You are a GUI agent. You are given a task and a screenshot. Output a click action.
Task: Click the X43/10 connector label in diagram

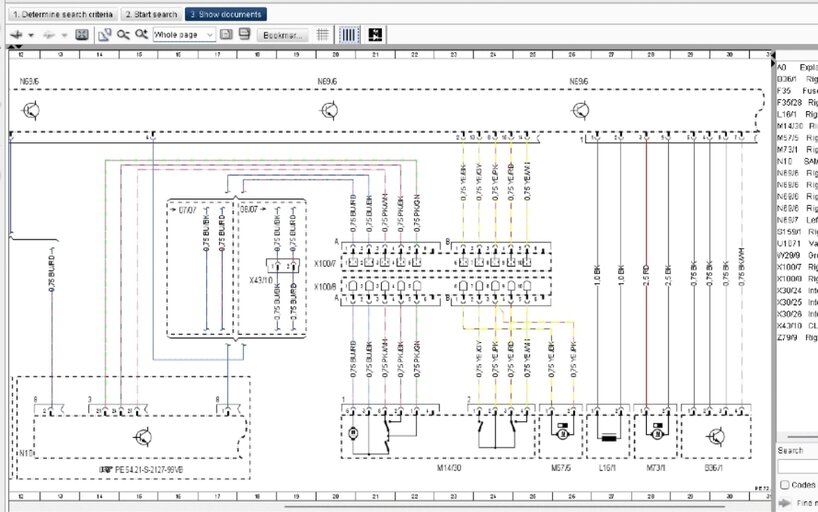click(260, 280)
